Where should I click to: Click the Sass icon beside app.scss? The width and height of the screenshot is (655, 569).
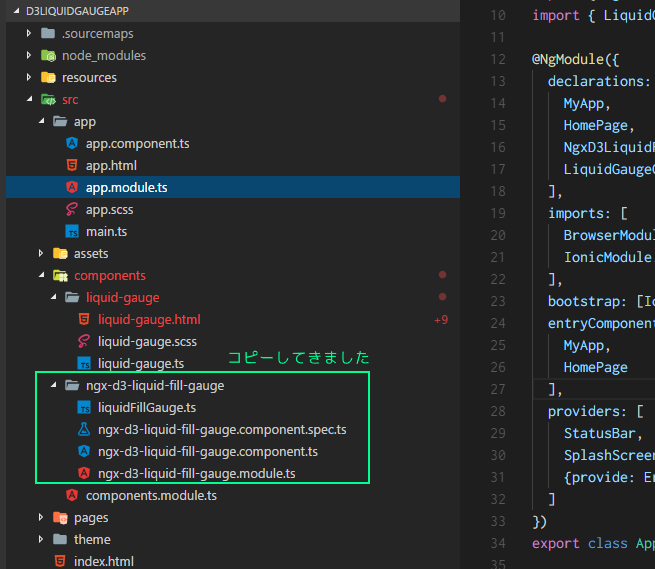coord(72,209)
